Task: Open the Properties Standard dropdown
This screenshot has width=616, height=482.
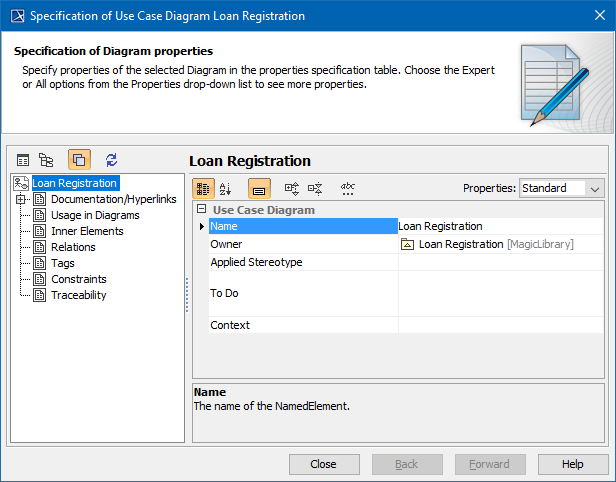Action: tap(561, 188)
